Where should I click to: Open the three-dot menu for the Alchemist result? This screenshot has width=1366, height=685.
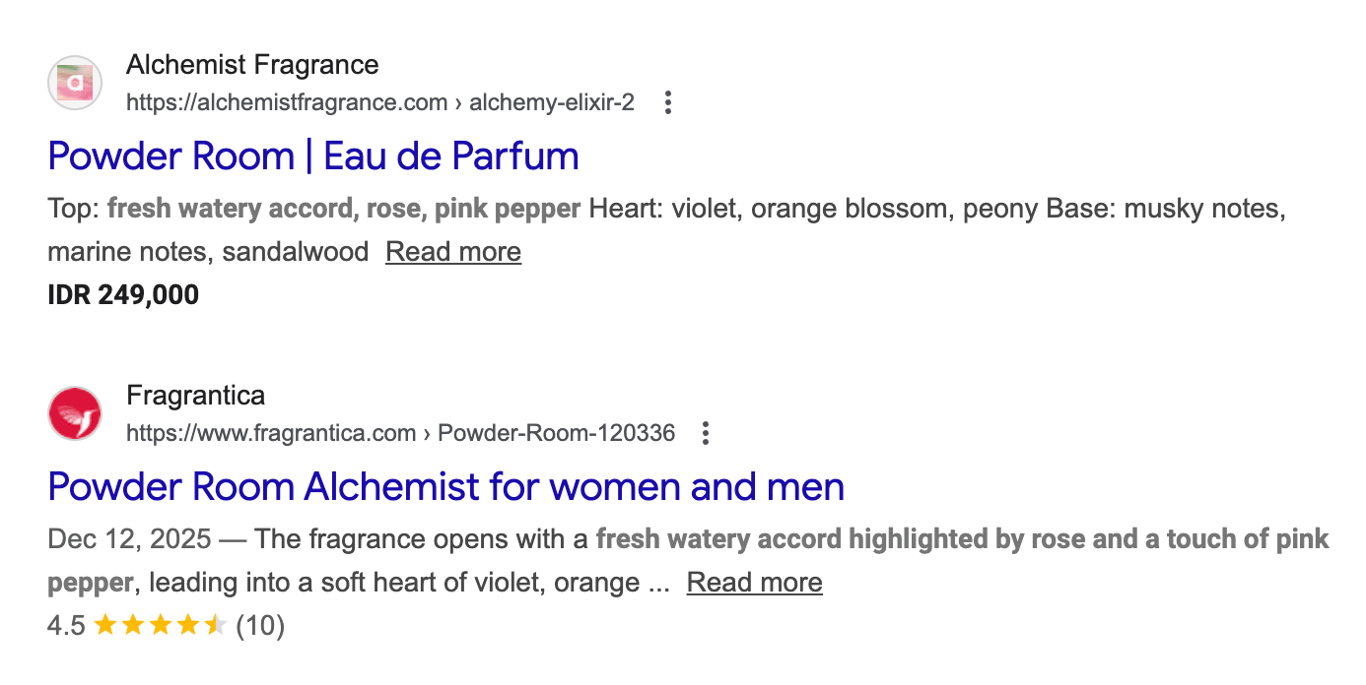[667, 102]
